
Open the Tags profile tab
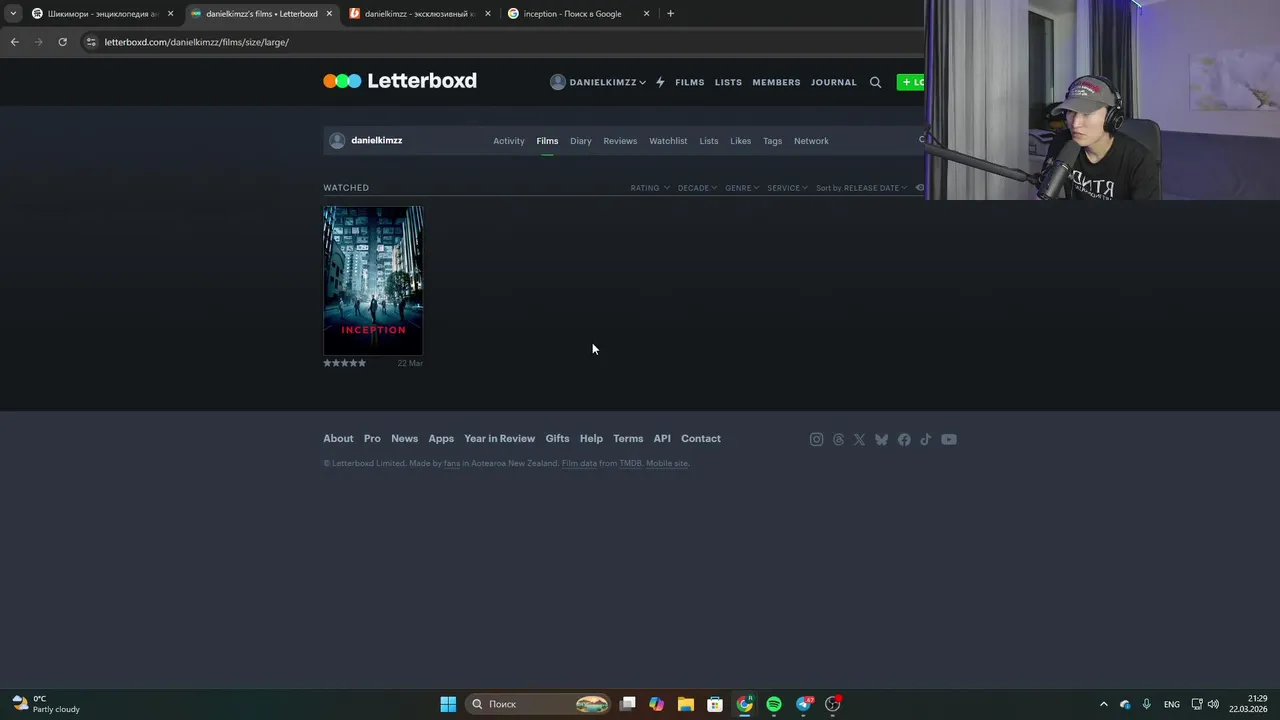pyautogui.click(x=772, y=141)
